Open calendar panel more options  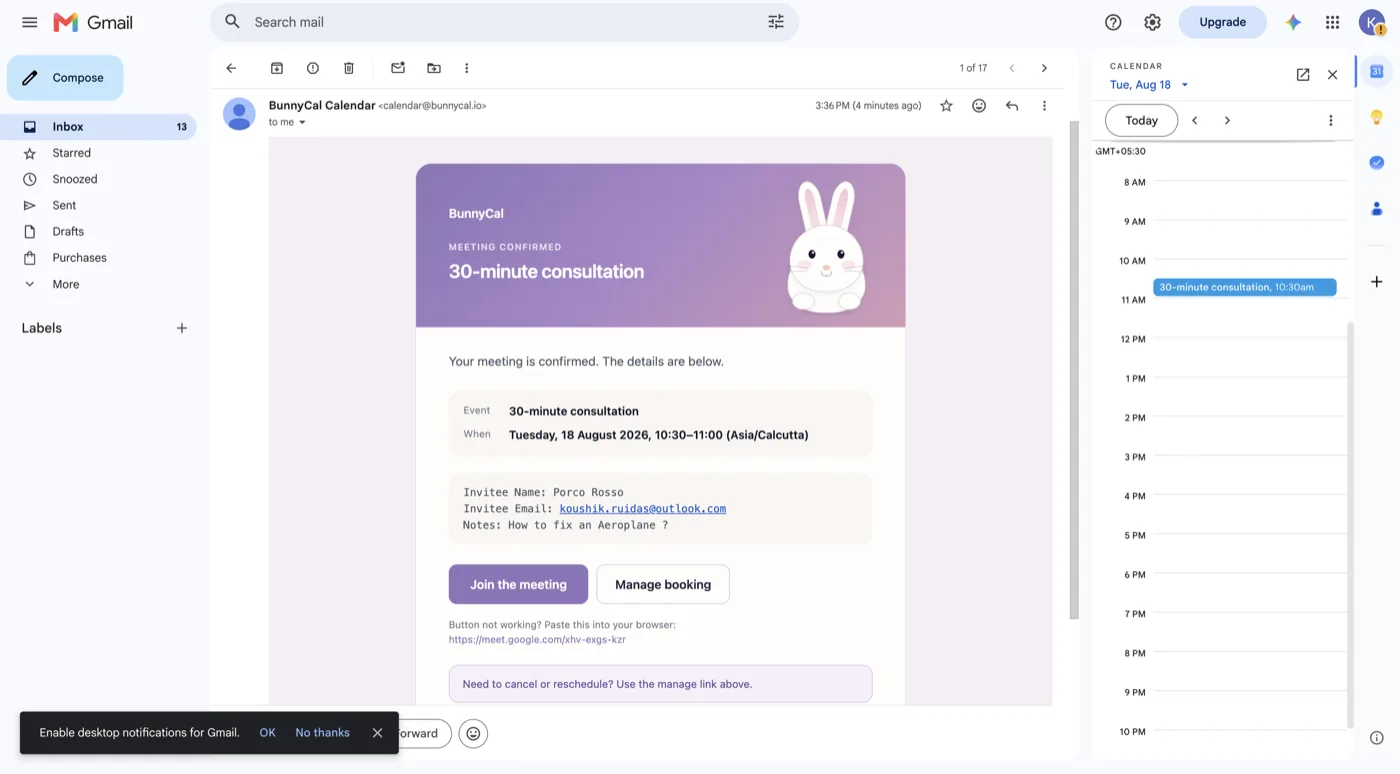1330,120
